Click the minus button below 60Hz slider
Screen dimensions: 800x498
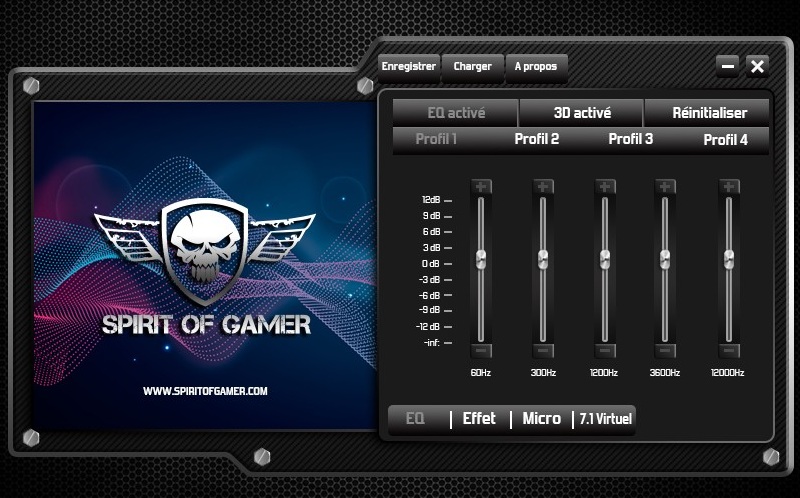[481, 351]
